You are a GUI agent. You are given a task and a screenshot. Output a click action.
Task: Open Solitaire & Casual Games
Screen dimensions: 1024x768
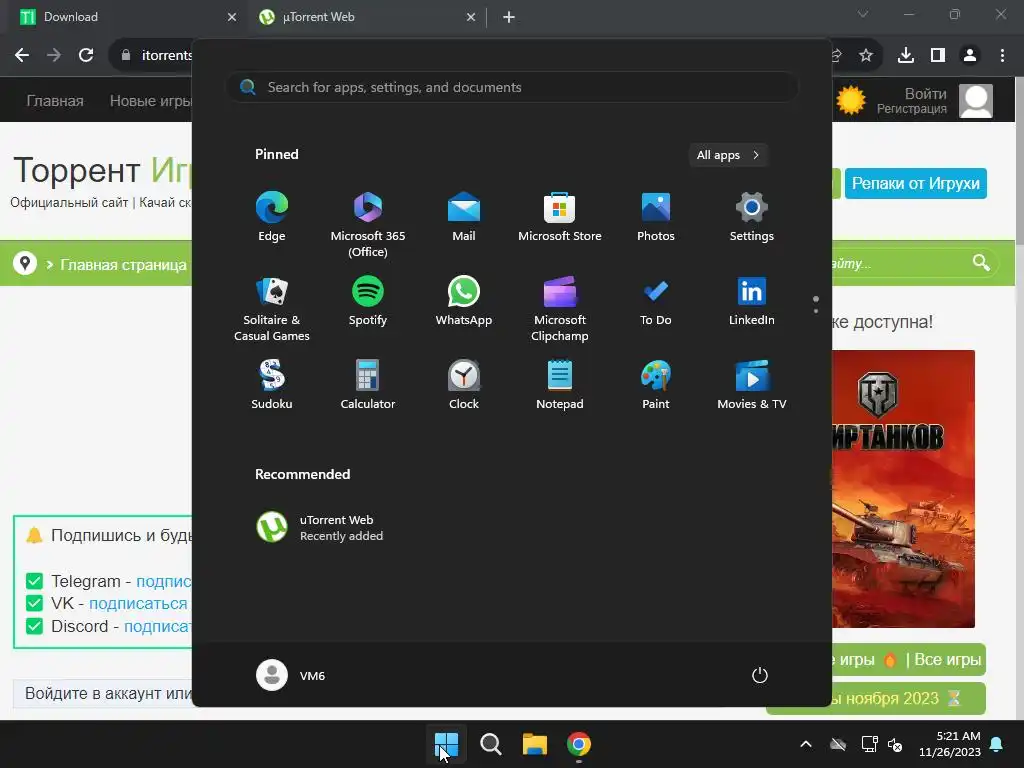[x=272, y=308]
